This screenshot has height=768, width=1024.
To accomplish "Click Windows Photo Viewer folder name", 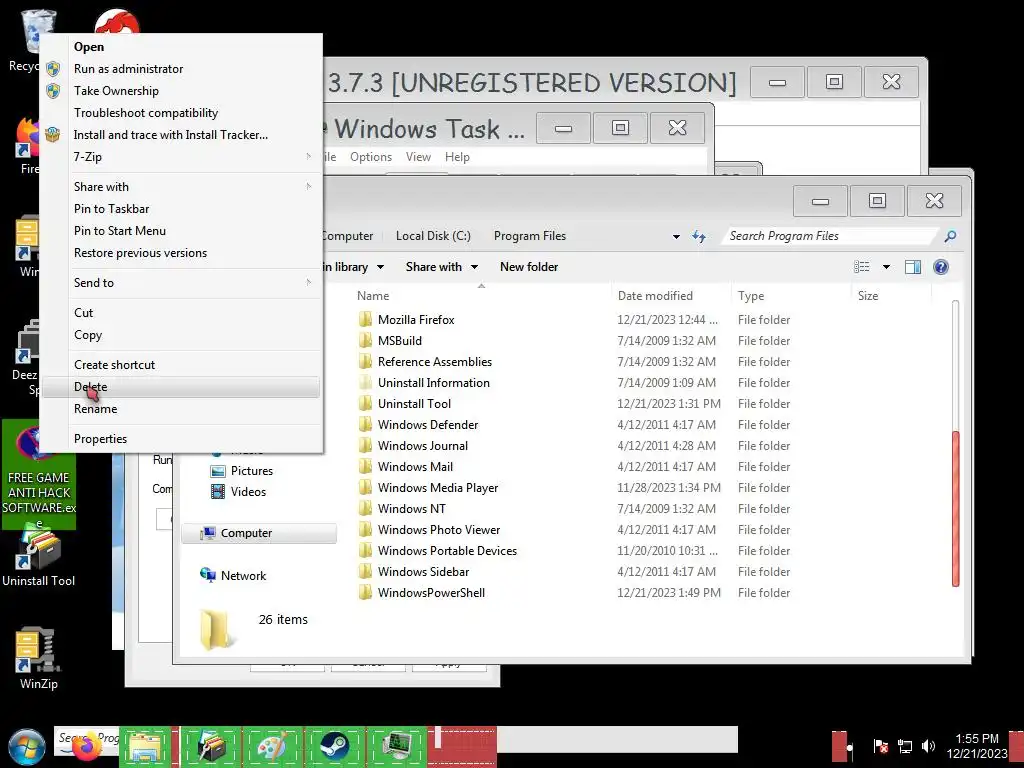I will click(439, 530).
